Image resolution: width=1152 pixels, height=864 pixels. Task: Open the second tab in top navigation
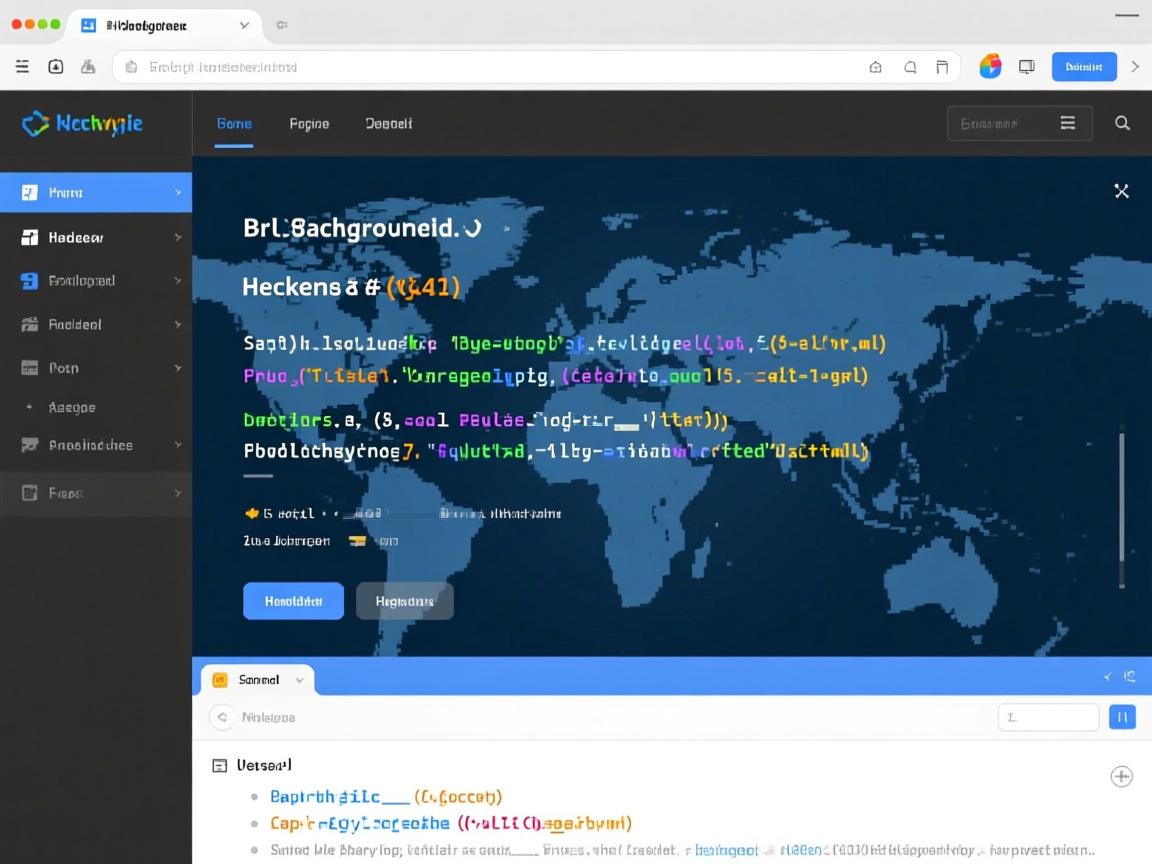309,124
